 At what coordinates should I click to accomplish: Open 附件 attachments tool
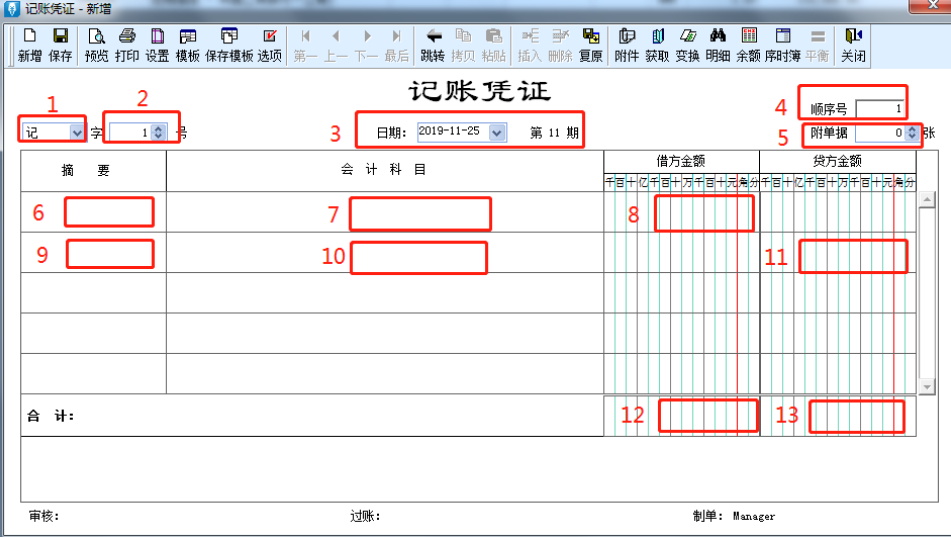[626, 45]
